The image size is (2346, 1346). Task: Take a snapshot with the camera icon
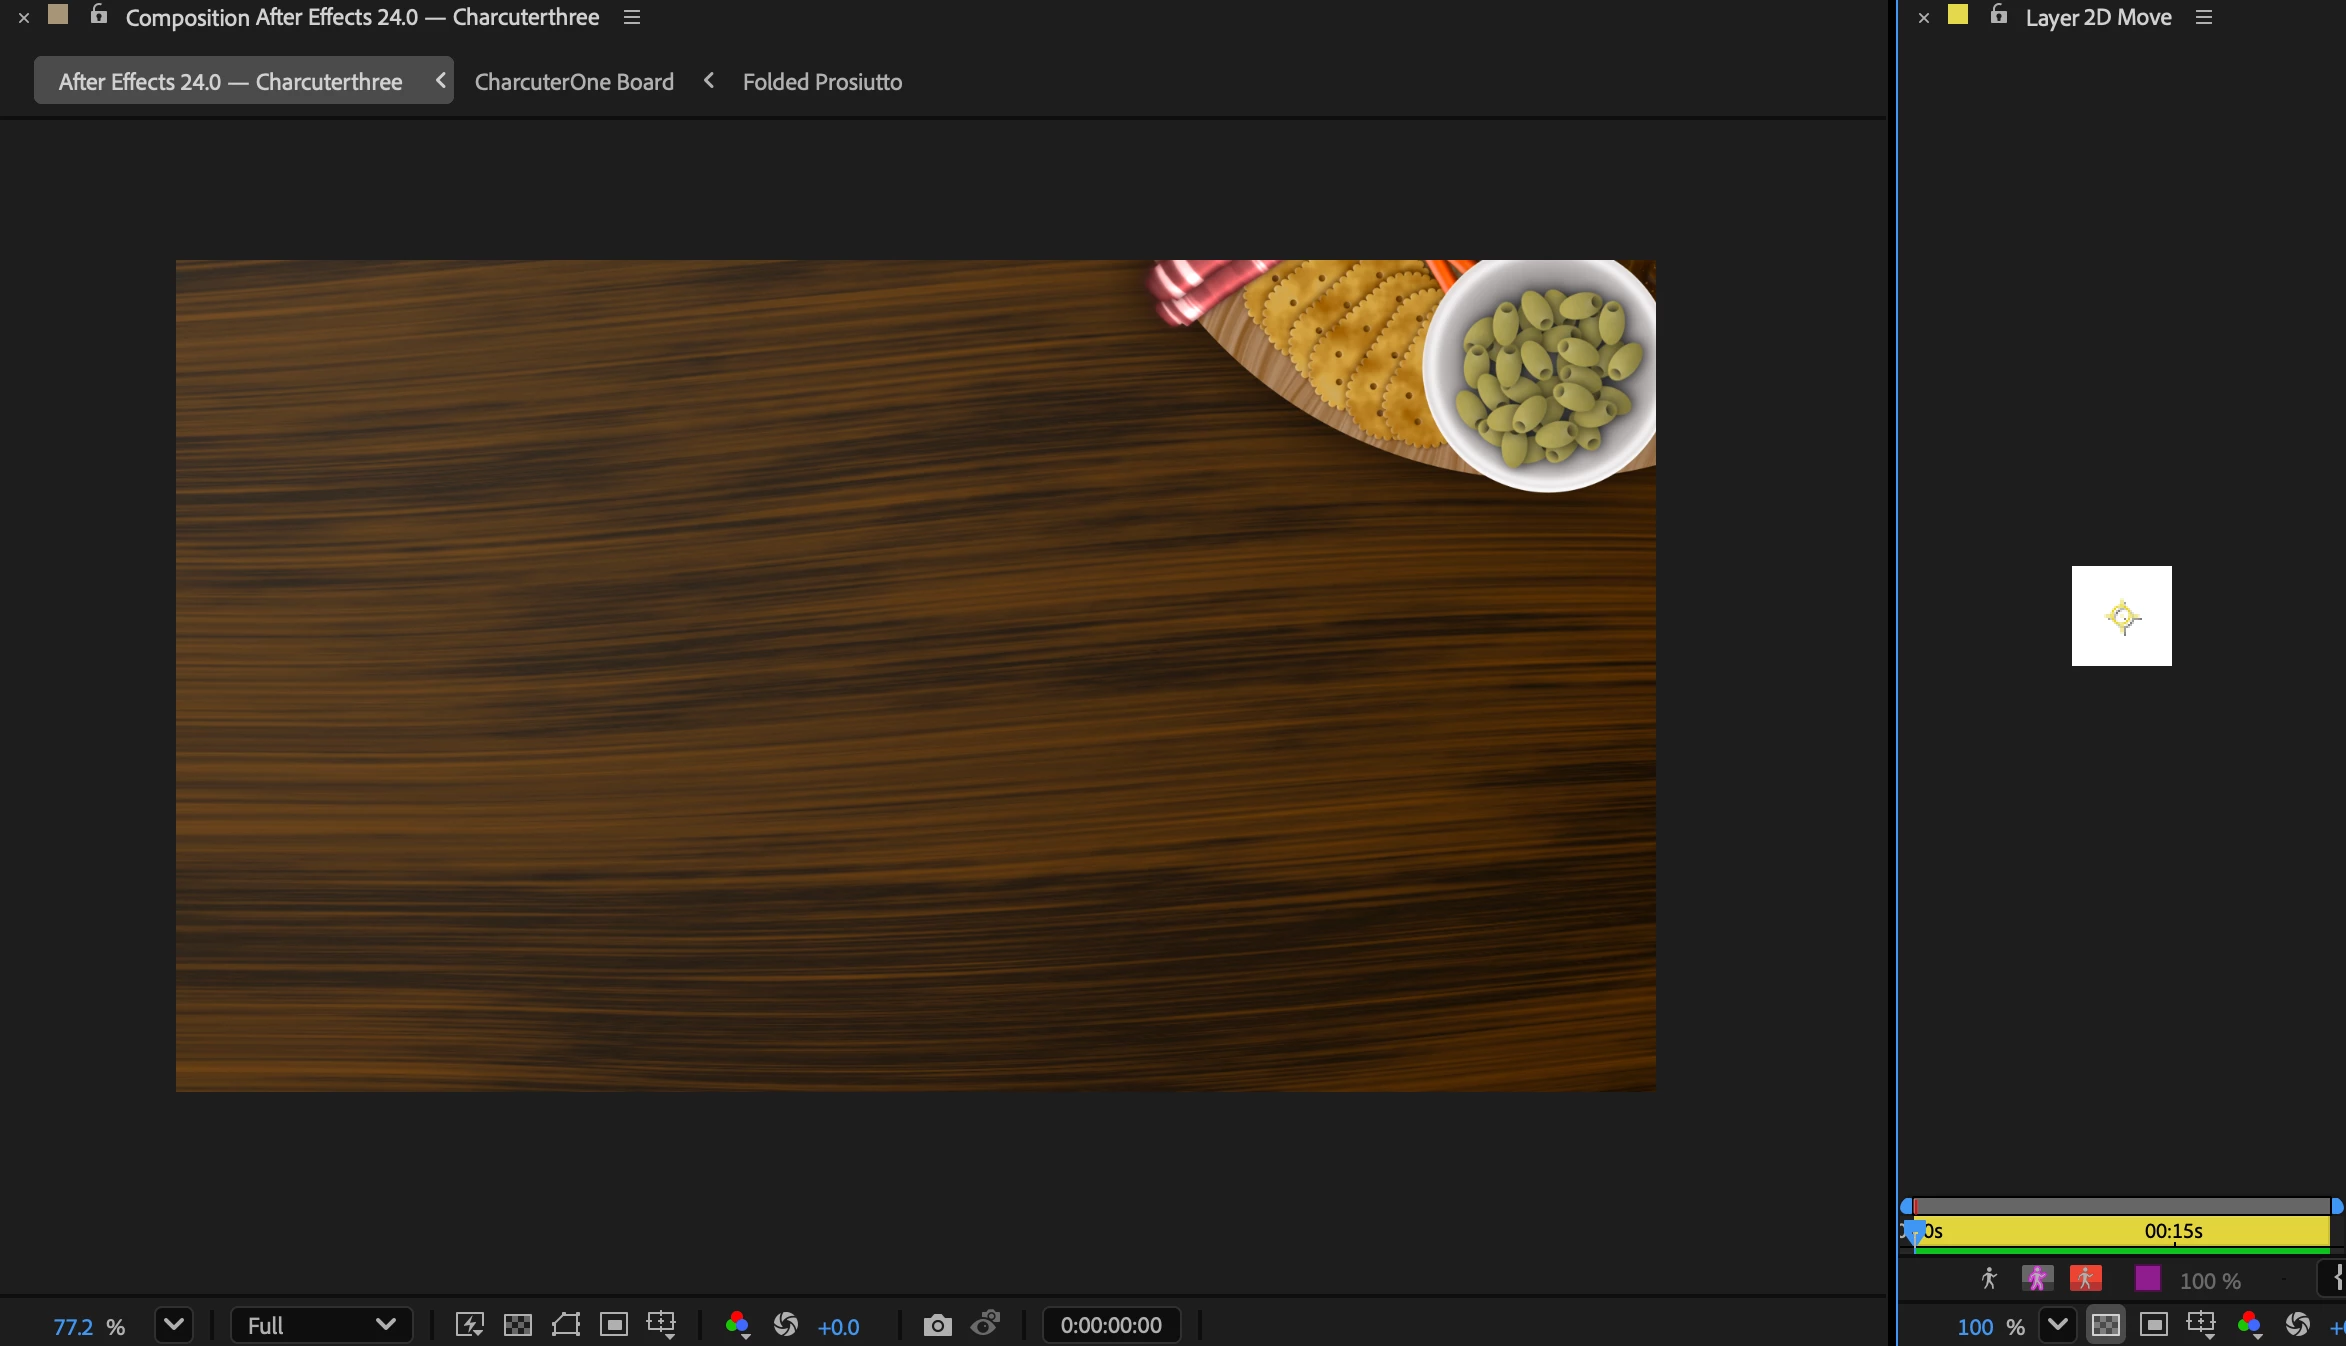click(x=937, y=1325)
